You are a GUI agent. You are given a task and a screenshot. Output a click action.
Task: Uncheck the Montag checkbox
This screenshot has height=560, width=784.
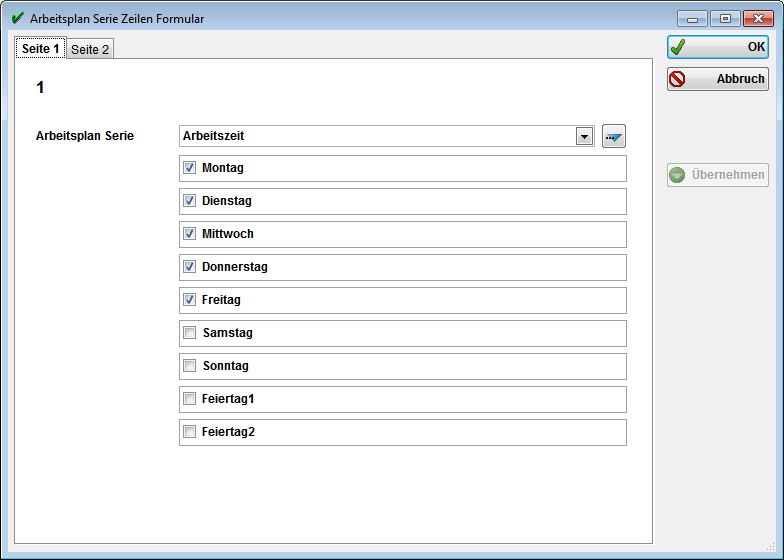(x=190, y=168)
